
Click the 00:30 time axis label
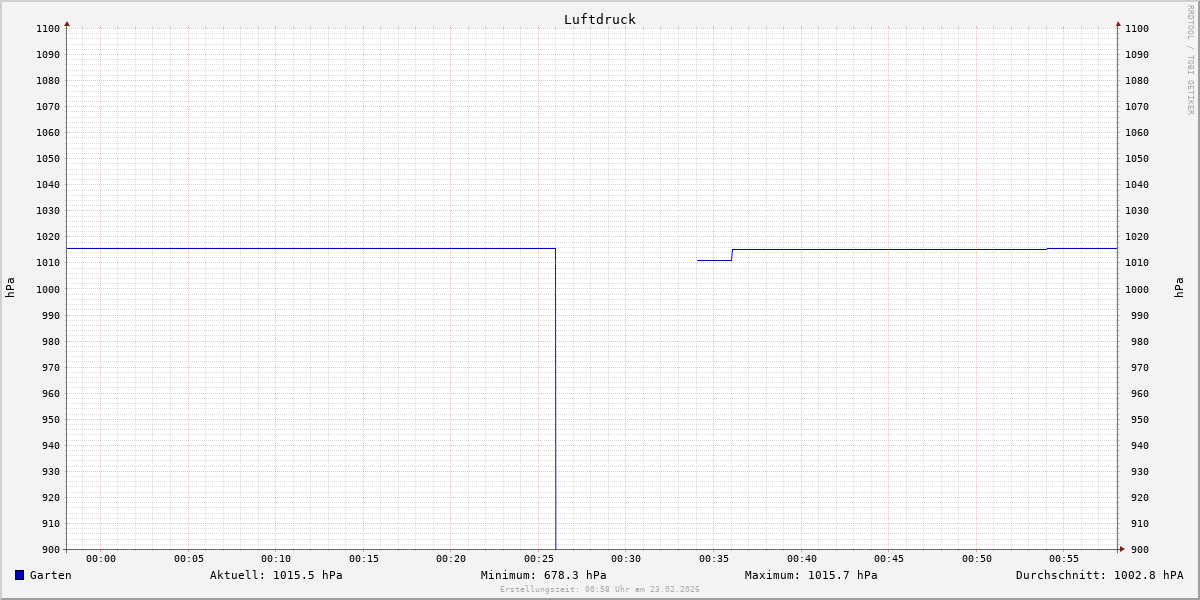pos(626,559)
